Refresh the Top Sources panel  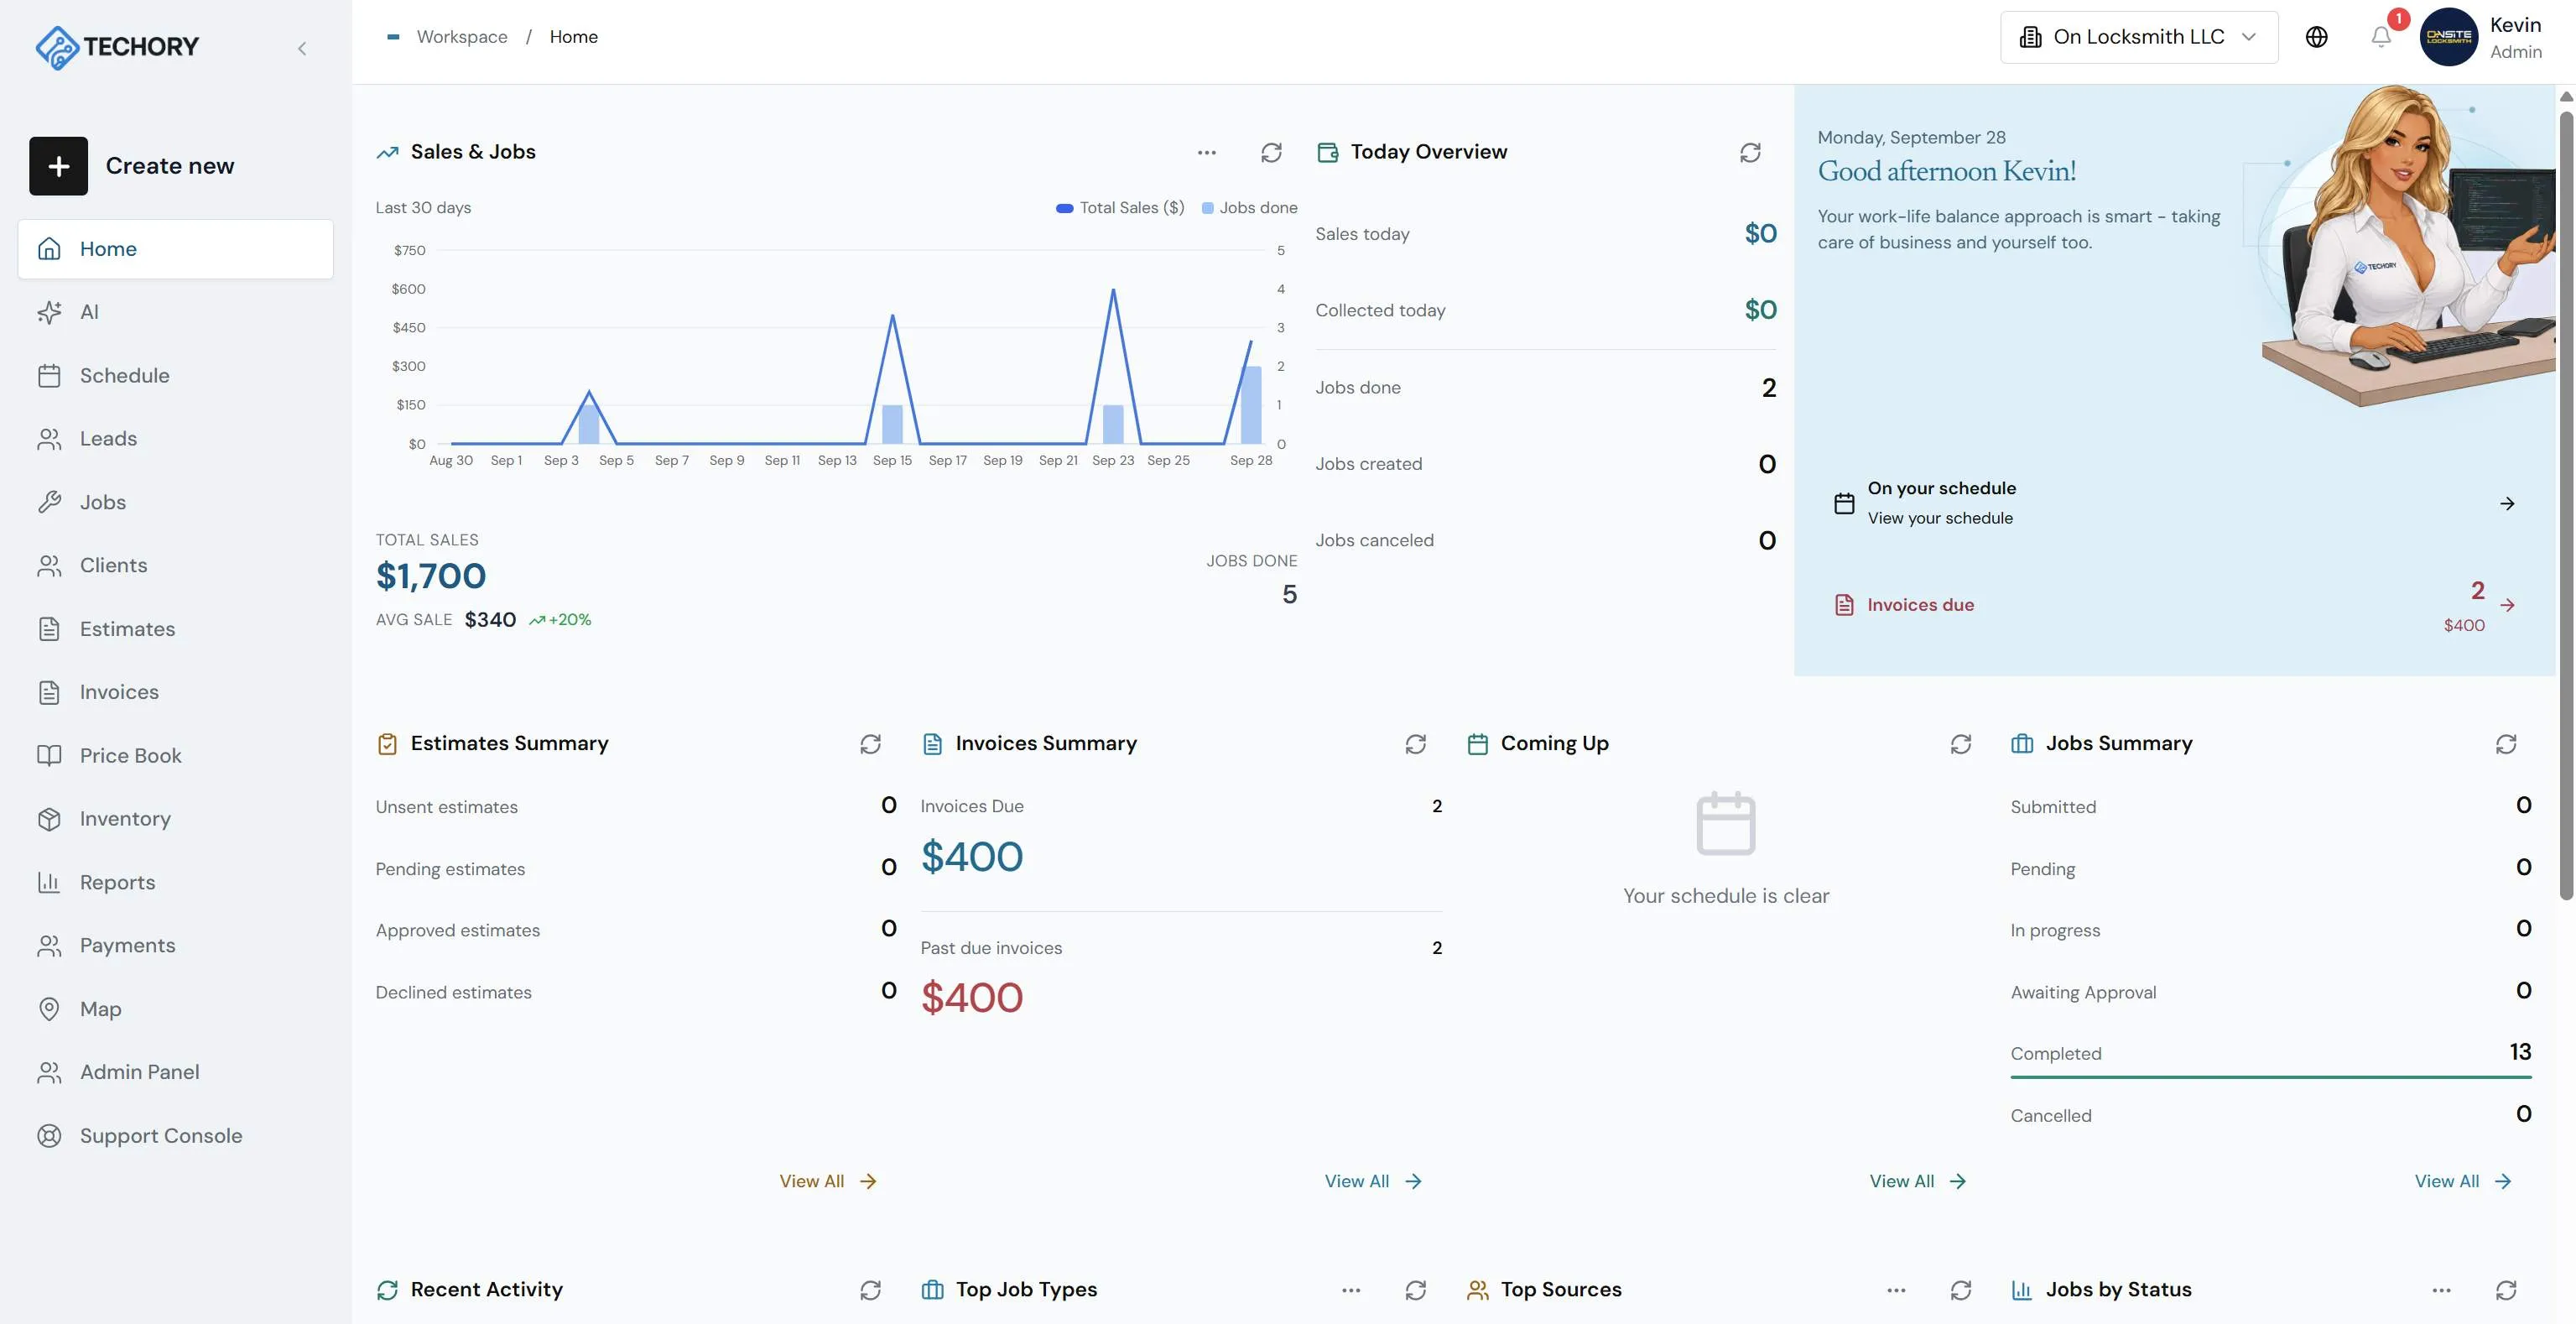coord(1960,1290)
